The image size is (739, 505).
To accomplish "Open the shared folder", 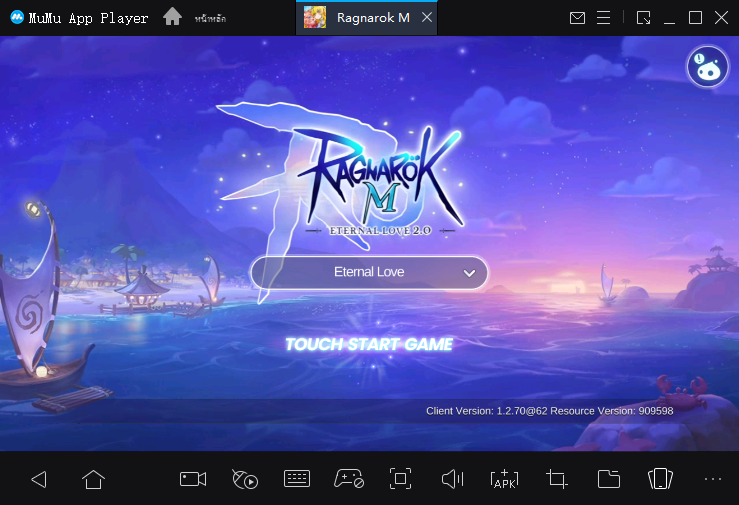I will 608,479.
